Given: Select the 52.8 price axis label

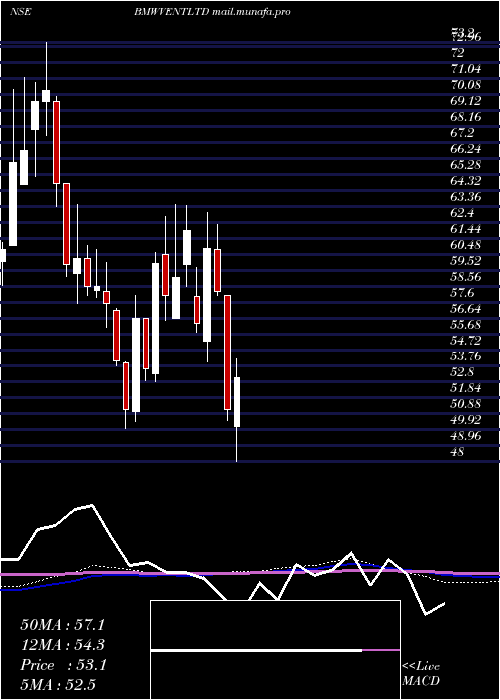Looking at the screenshot, I should [x=462, y=372].
